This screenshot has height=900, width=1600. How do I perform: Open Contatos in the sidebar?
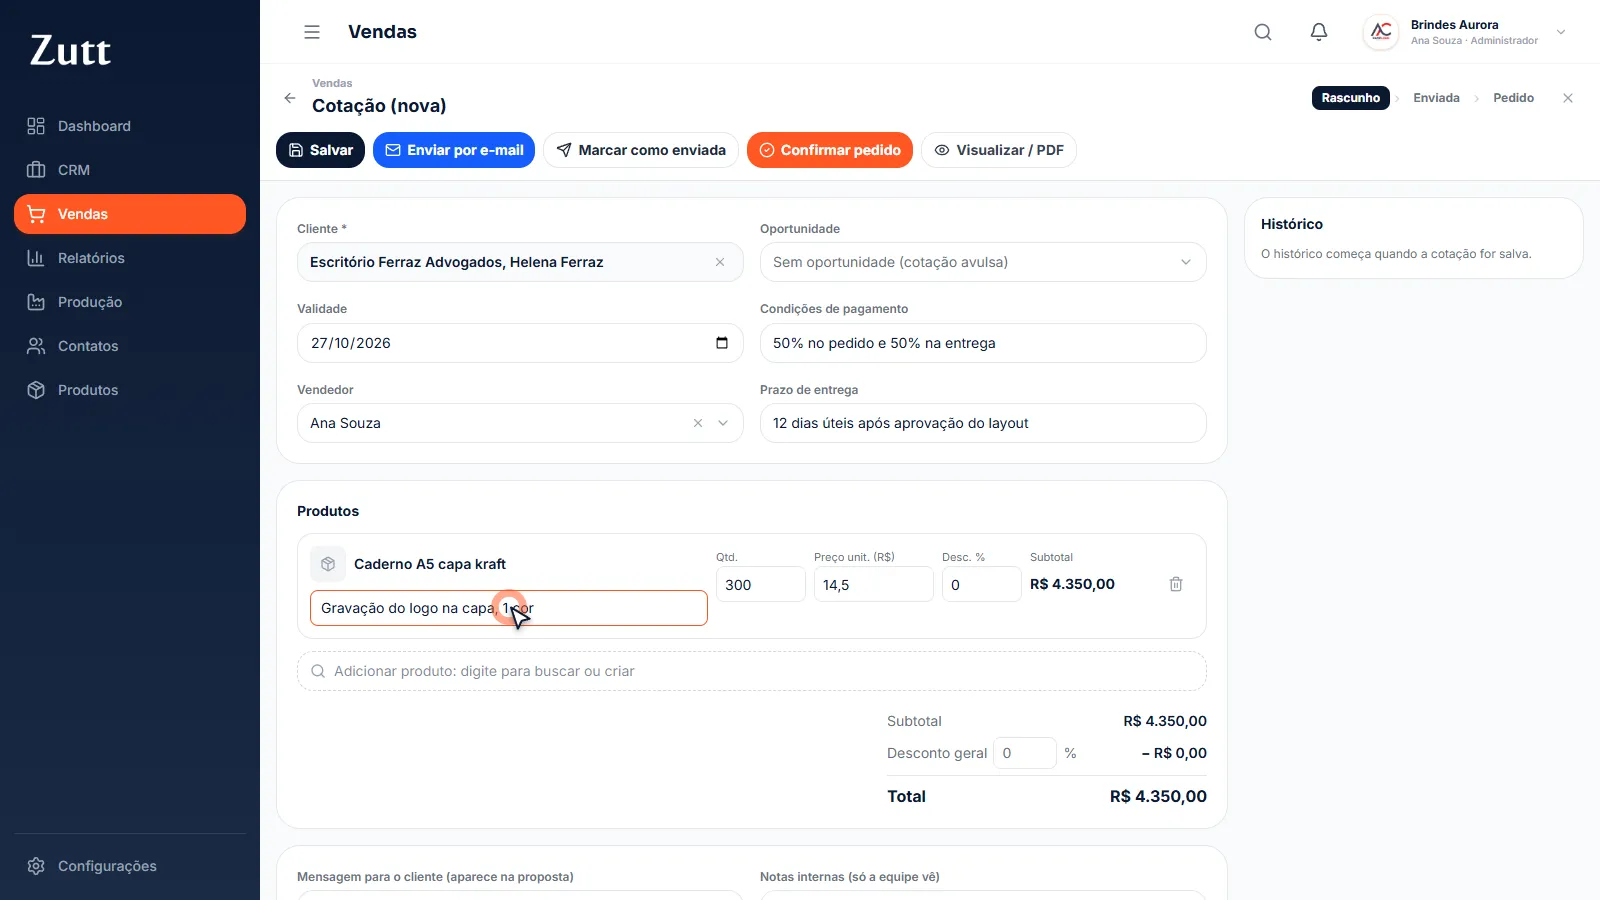click(x=130, y=346)
